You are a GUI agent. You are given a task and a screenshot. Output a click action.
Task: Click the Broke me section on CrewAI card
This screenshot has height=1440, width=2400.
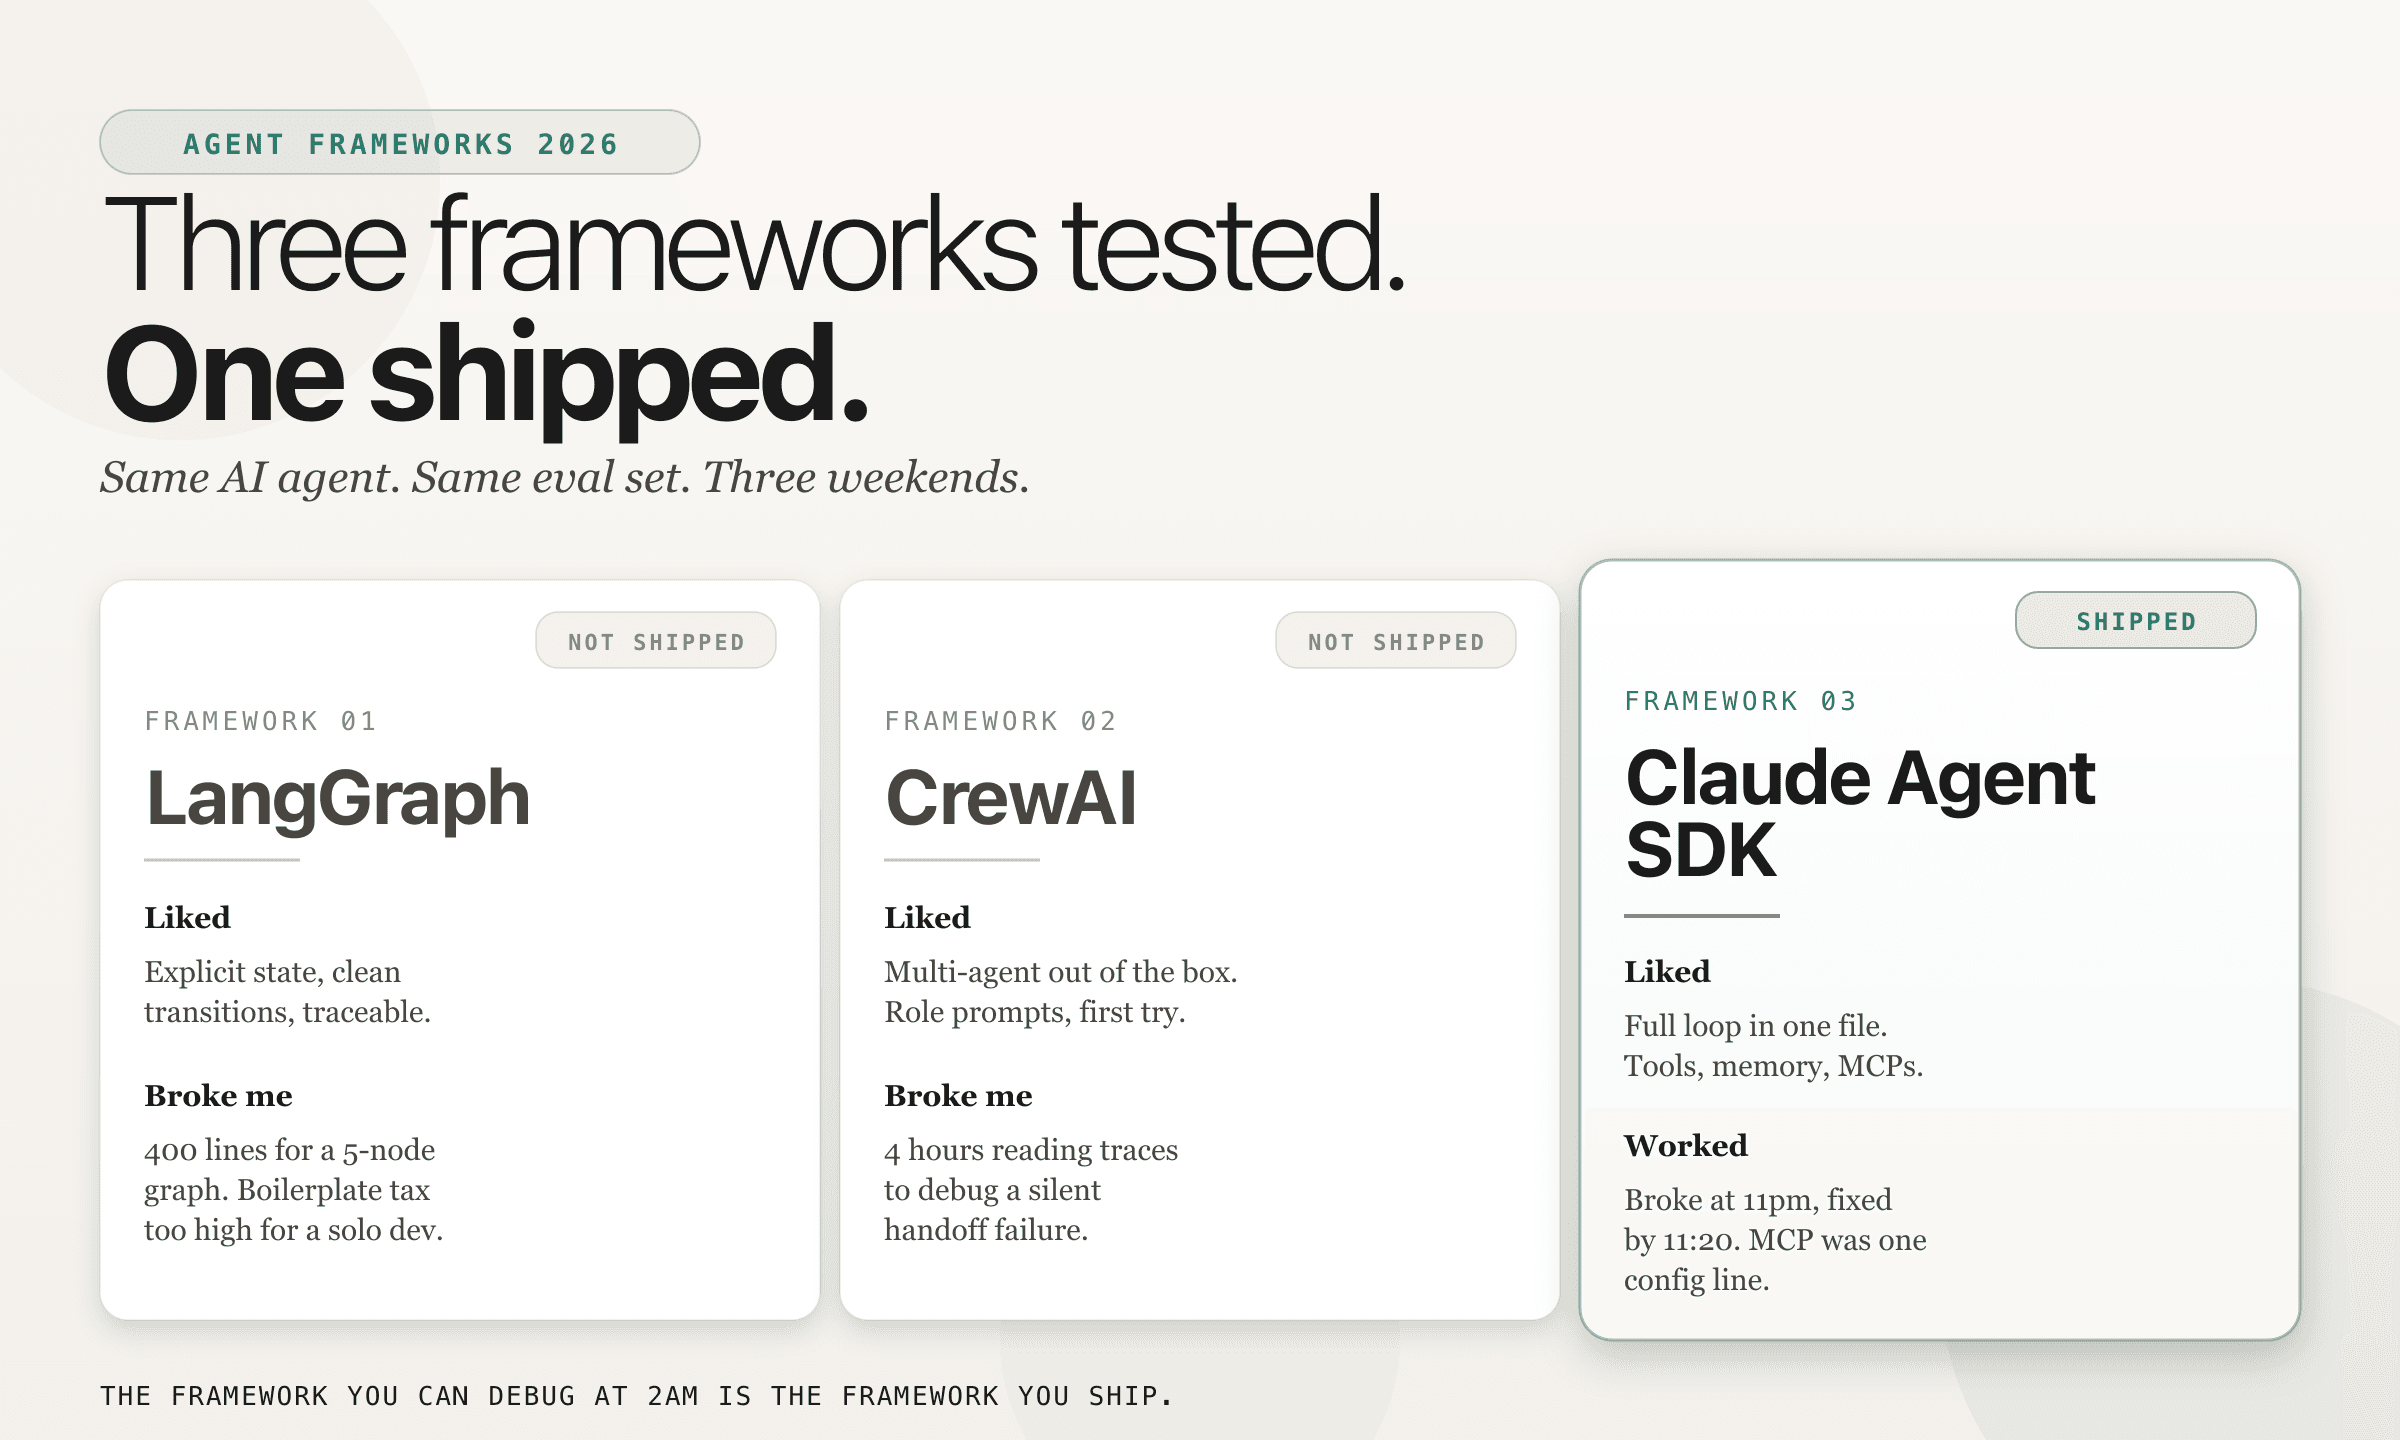[x=957, y=1096]
